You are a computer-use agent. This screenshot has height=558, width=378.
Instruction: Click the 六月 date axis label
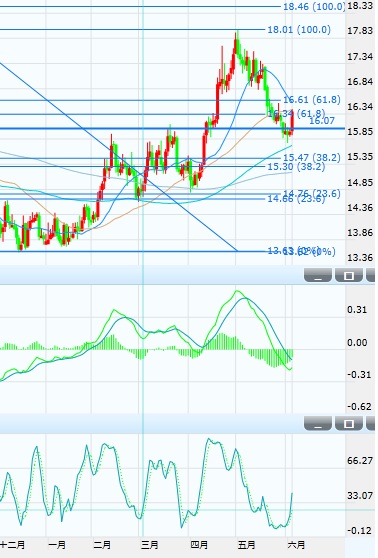(x=296, y=545)
